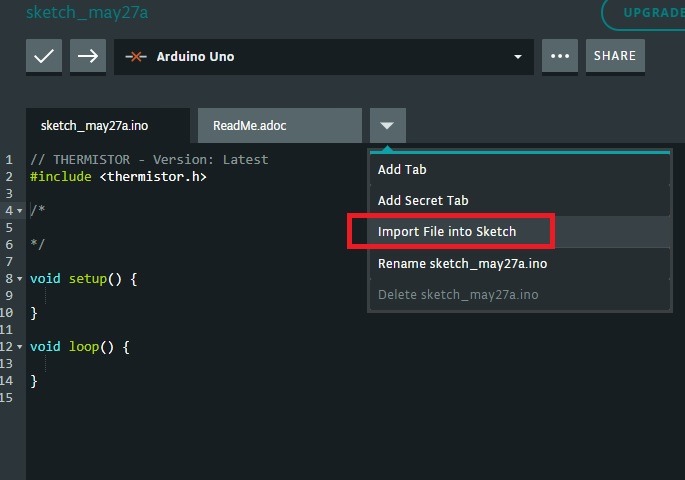
Task: Click the Verify checkmark button
Action: point(44,56)
